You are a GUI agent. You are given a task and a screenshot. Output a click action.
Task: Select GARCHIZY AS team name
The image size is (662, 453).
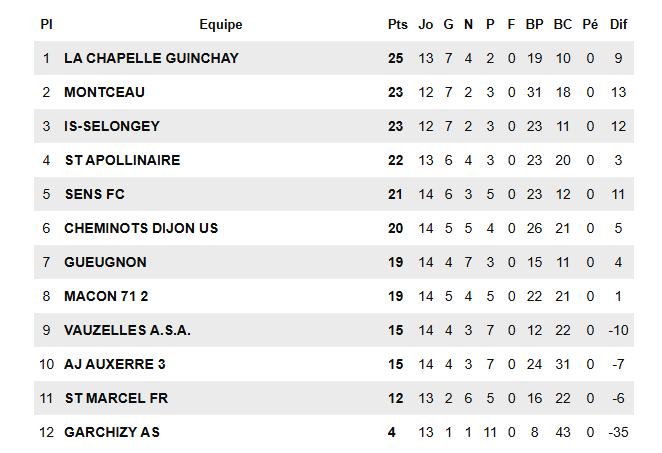112,432
